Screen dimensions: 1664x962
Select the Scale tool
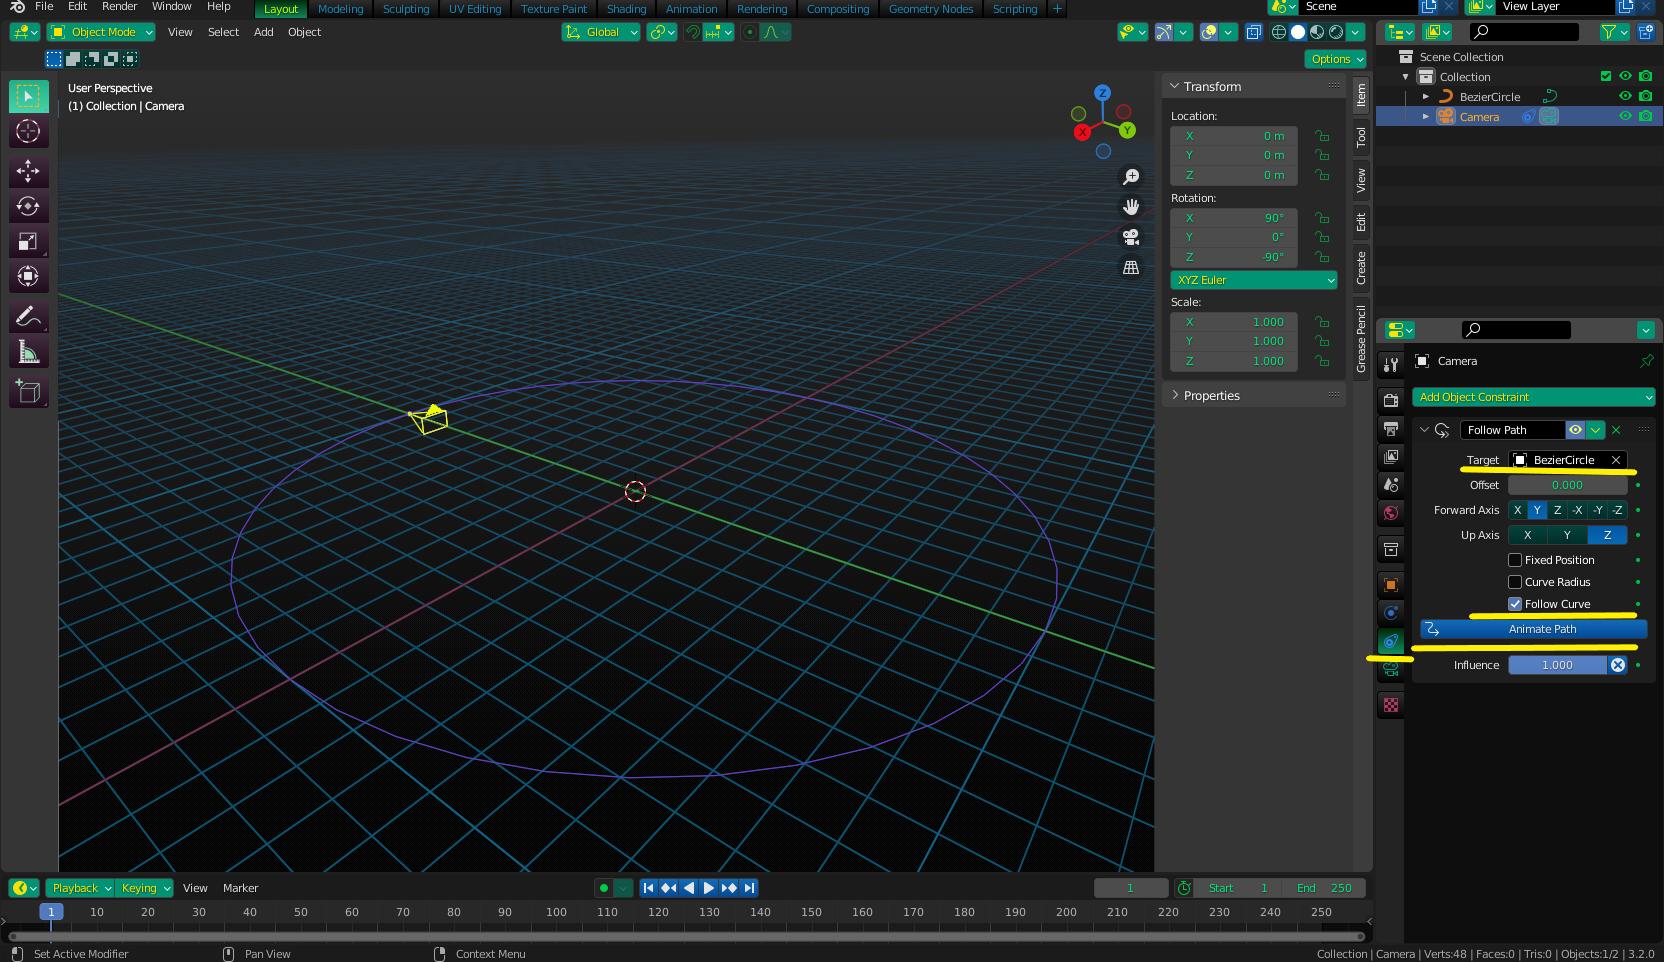[28, 242]
